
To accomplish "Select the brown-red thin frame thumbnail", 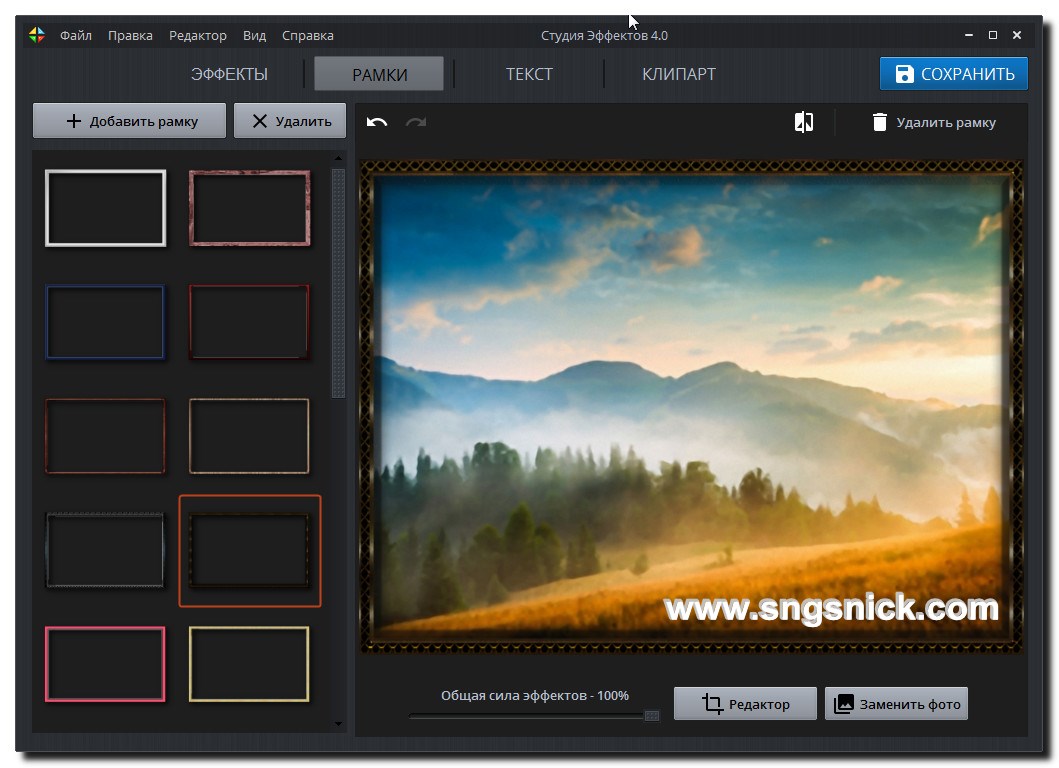I will click(x=105, y=436).
